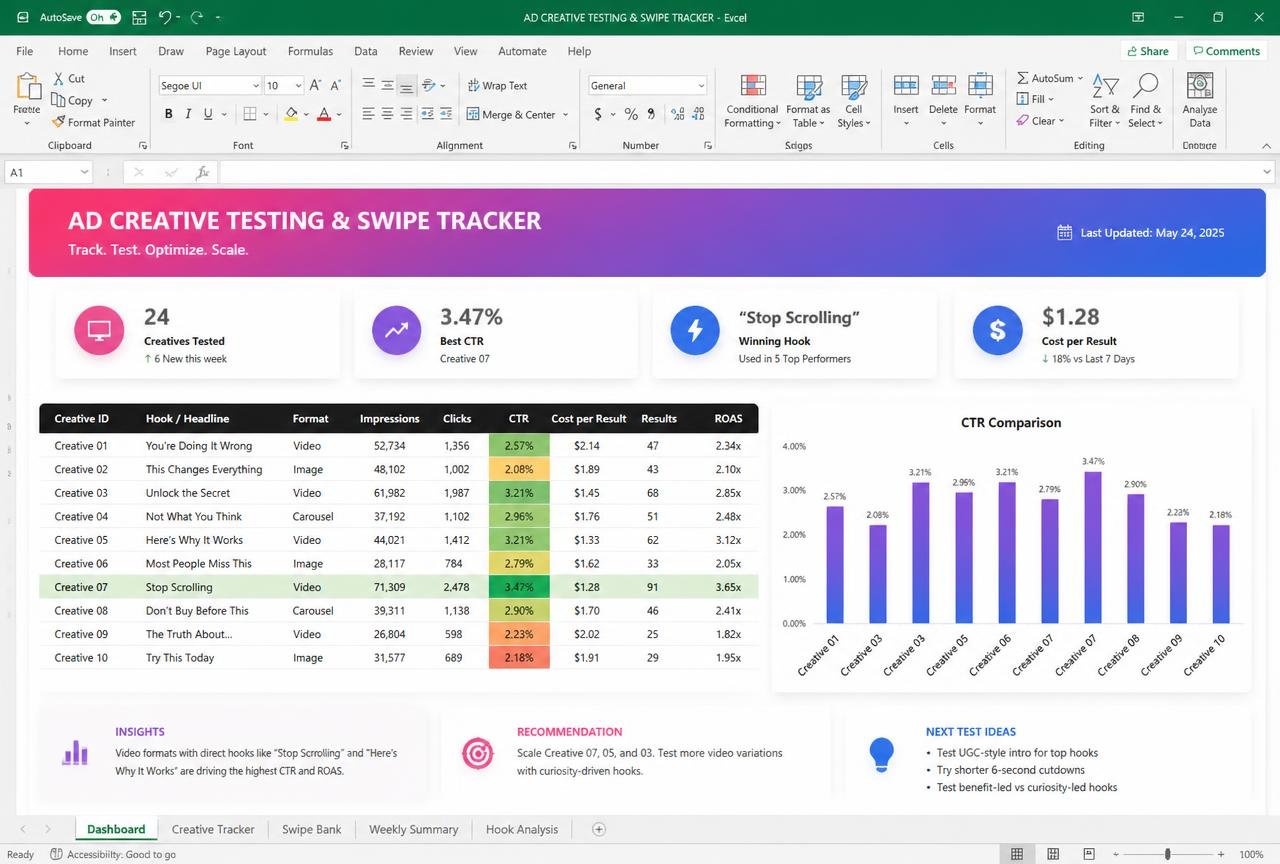The image size is (1280, 864).
Task: Open the font size 10 dropdown
Action: coord(298,86)
